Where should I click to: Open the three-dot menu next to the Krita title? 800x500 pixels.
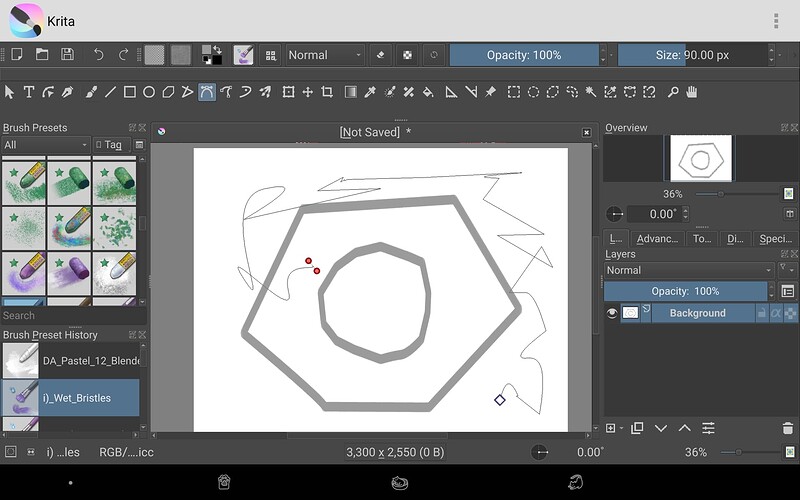776,21
